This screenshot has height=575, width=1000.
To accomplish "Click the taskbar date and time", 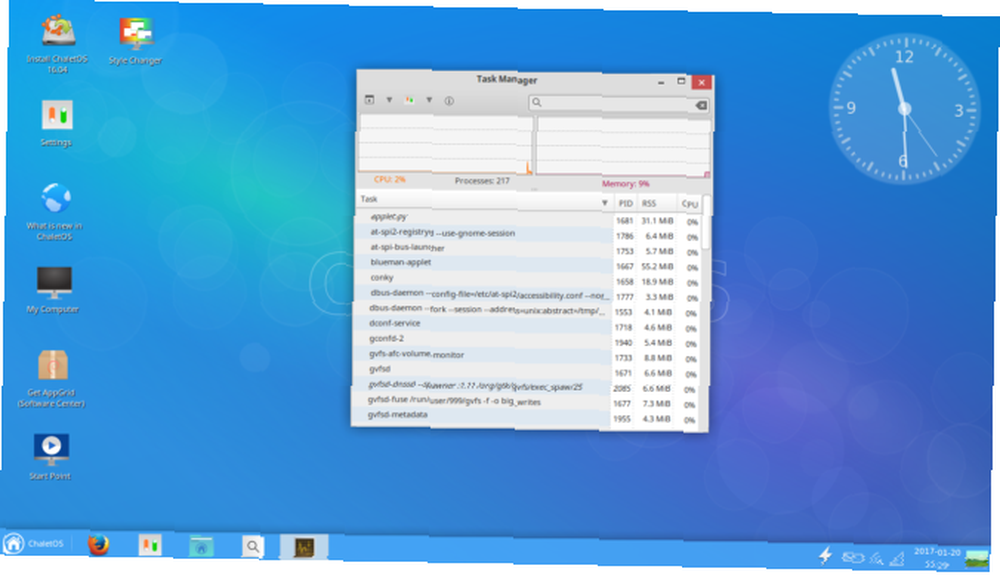I will (x=936, y=558).
